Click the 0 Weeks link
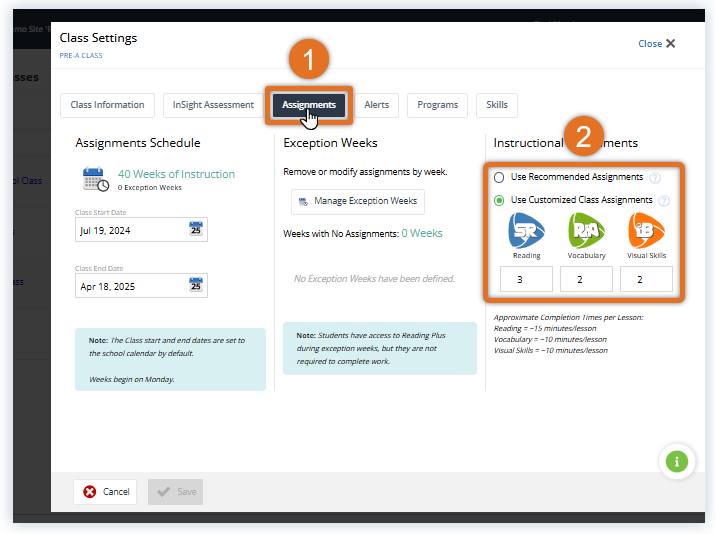Image resolution: width=716 pixels, height=534 pixels. click(422, 233)
